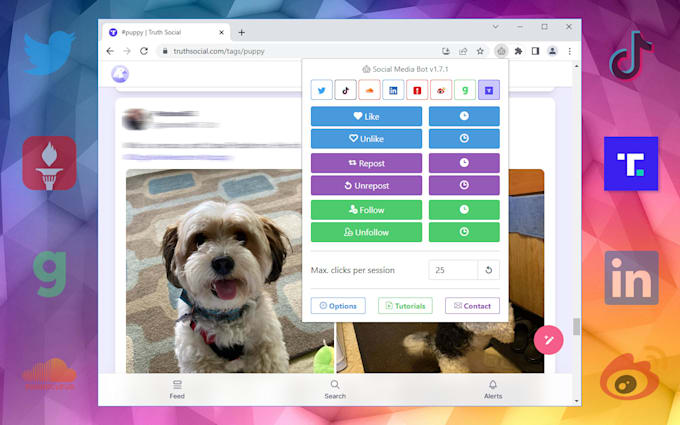Click the page vertical scrollbar thumb
The width and height of the screenshot is (680, 425).
coord(576,327)
